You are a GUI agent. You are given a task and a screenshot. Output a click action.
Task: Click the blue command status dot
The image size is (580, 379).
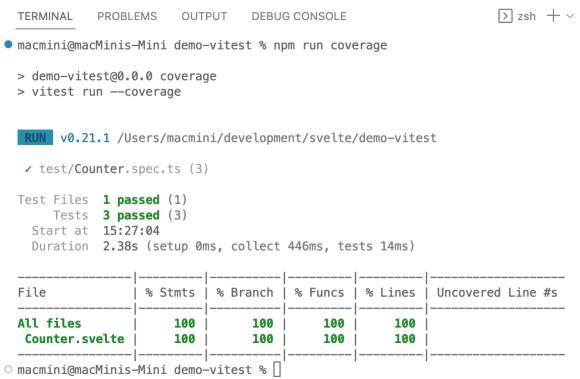[8, 45]
